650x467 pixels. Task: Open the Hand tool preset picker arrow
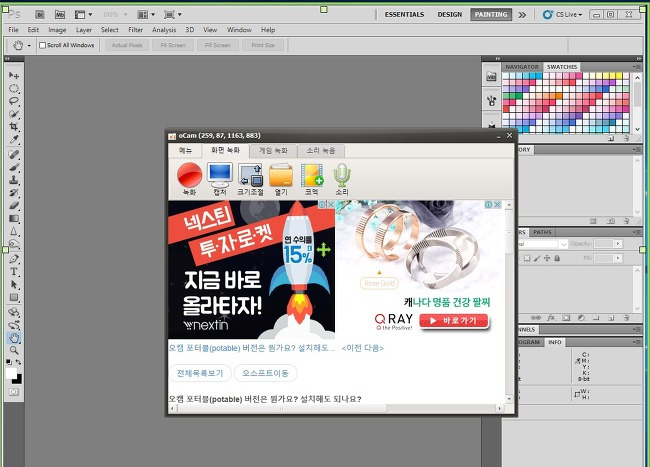pos(29,45)
